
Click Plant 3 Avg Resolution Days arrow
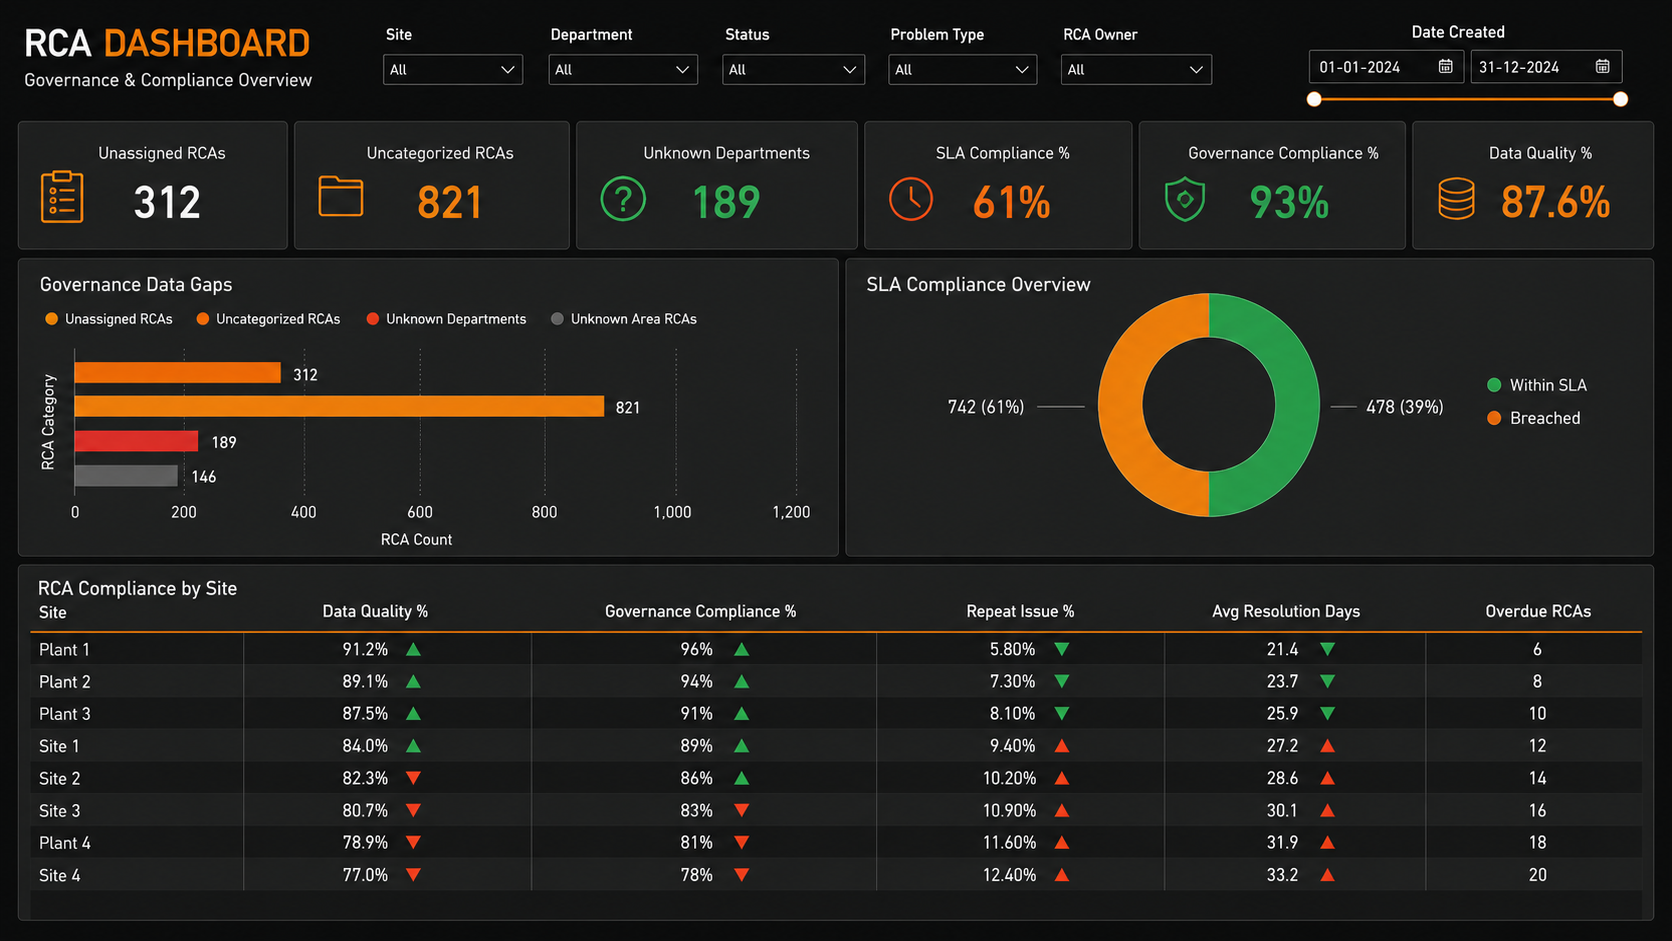coord(1327,713)
